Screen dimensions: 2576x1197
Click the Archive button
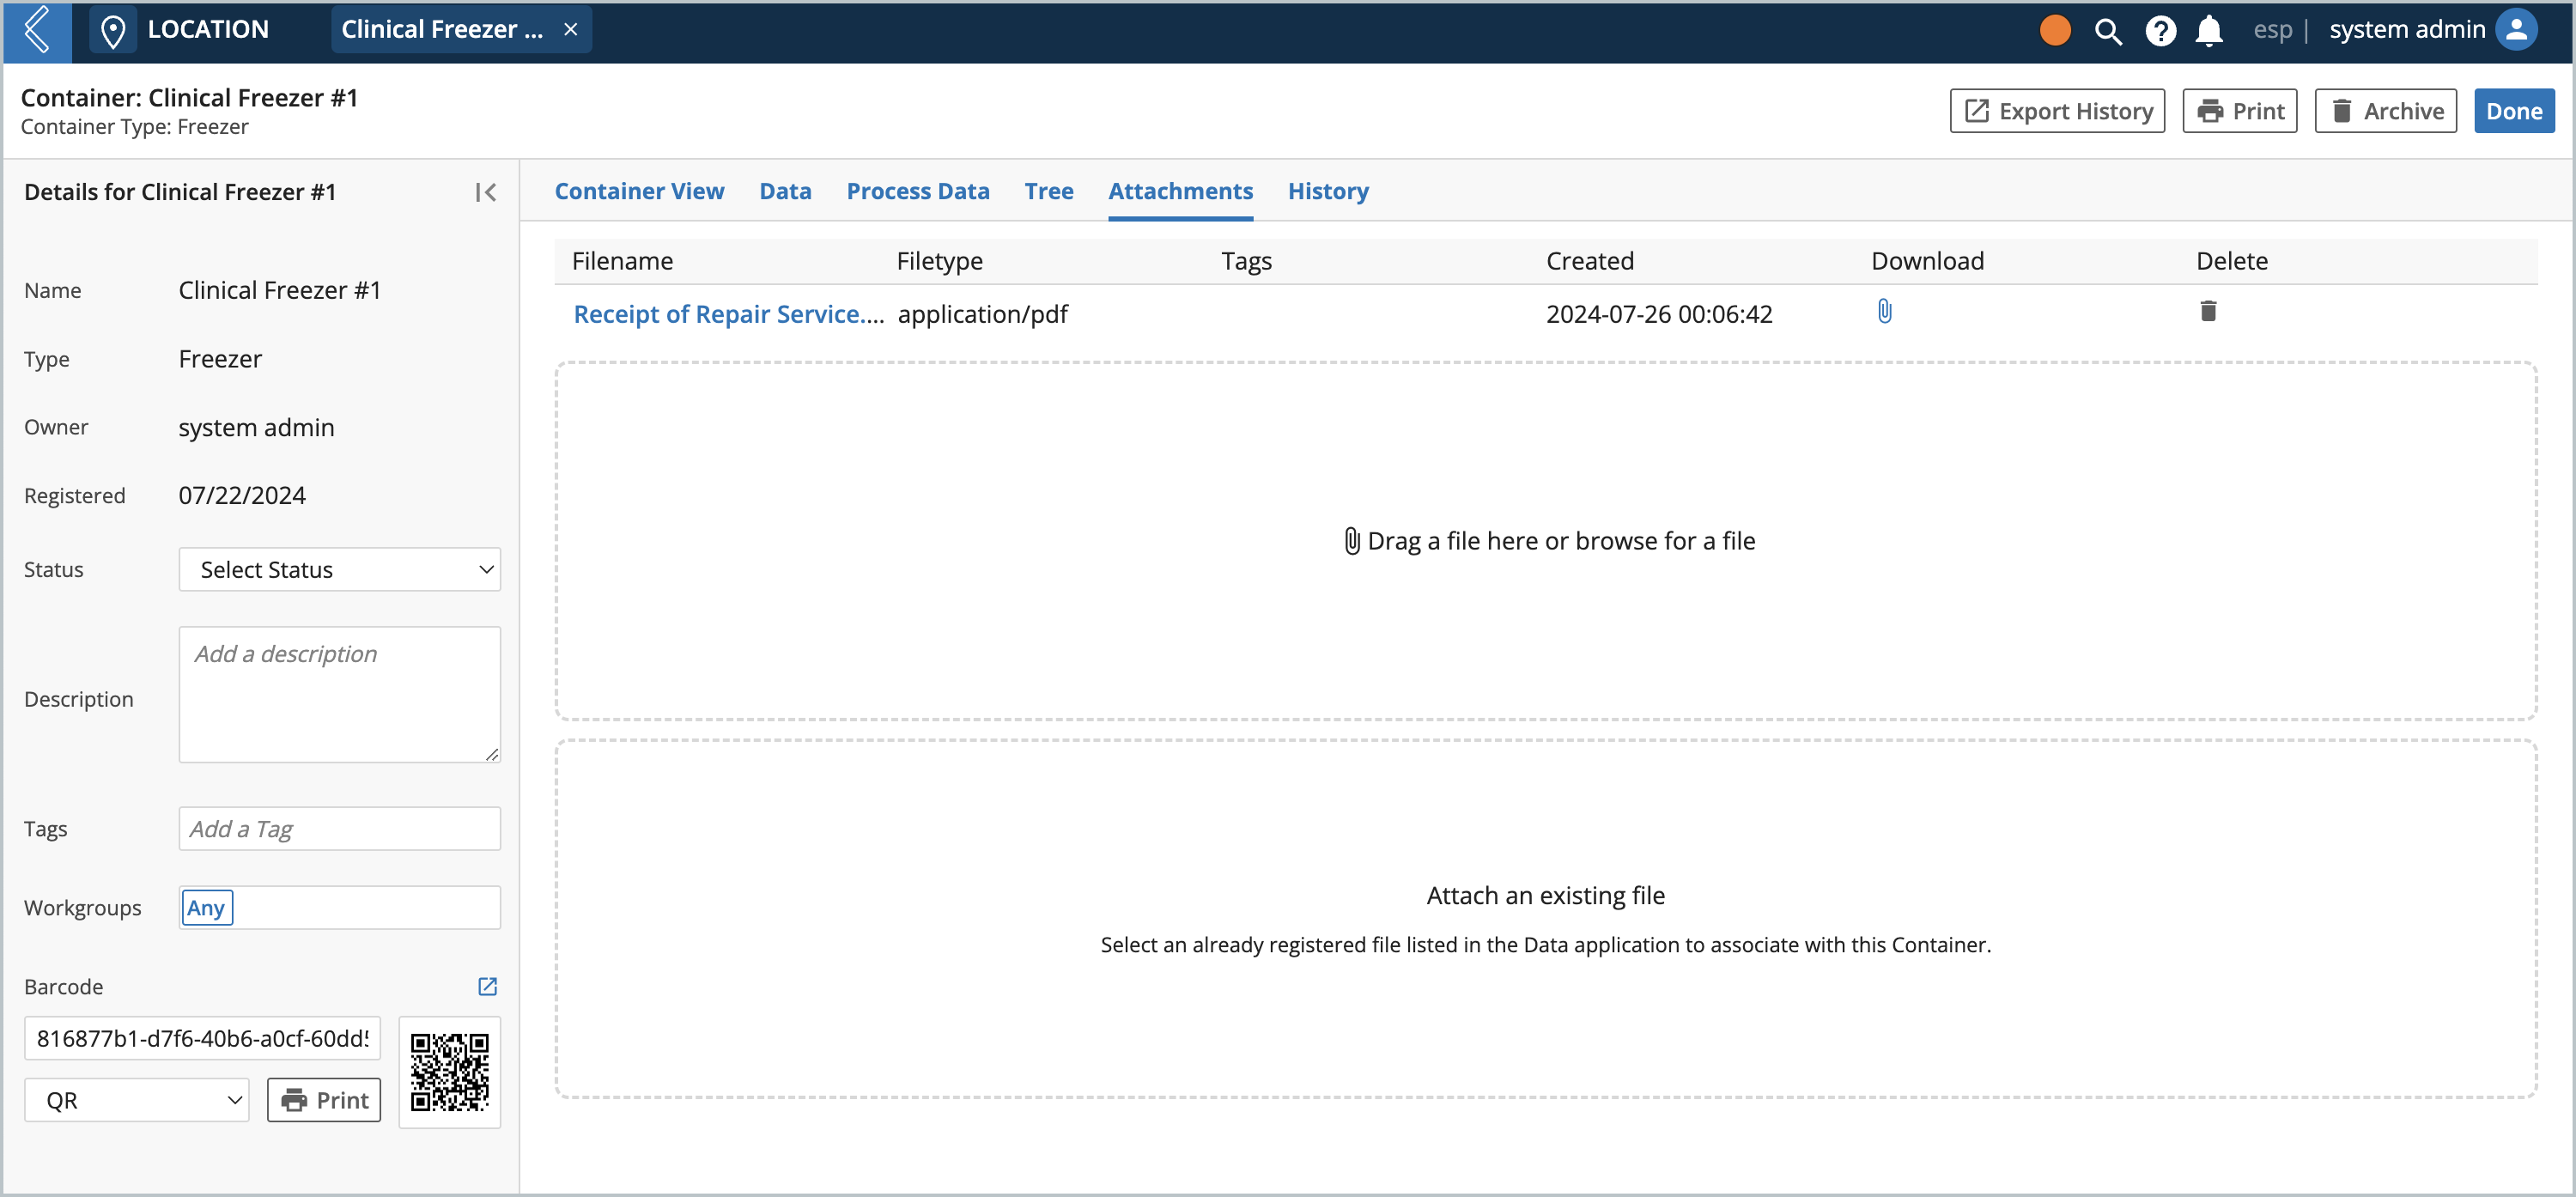[x=2385, y=111]
